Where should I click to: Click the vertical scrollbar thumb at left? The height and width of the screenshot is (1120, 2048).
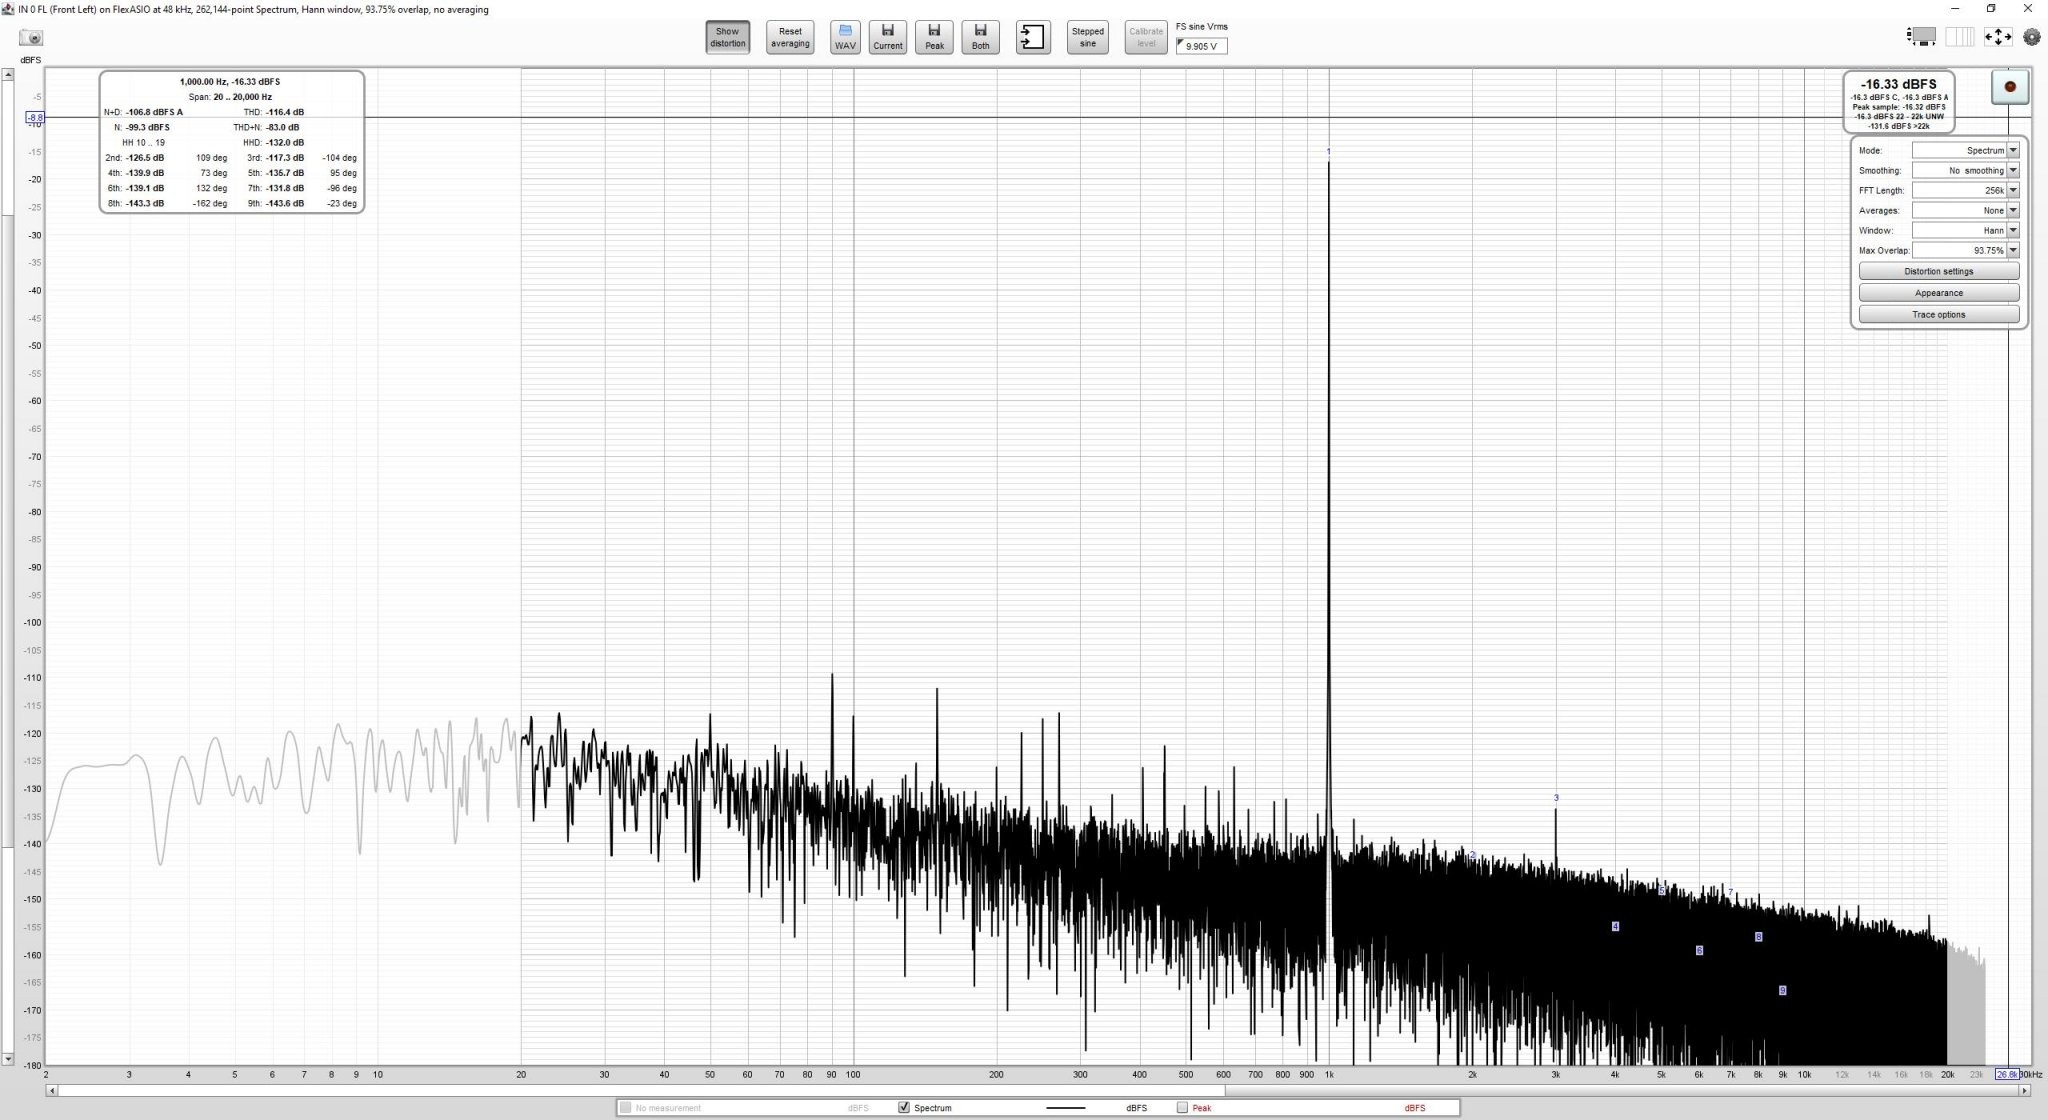(x=7, y=530)
